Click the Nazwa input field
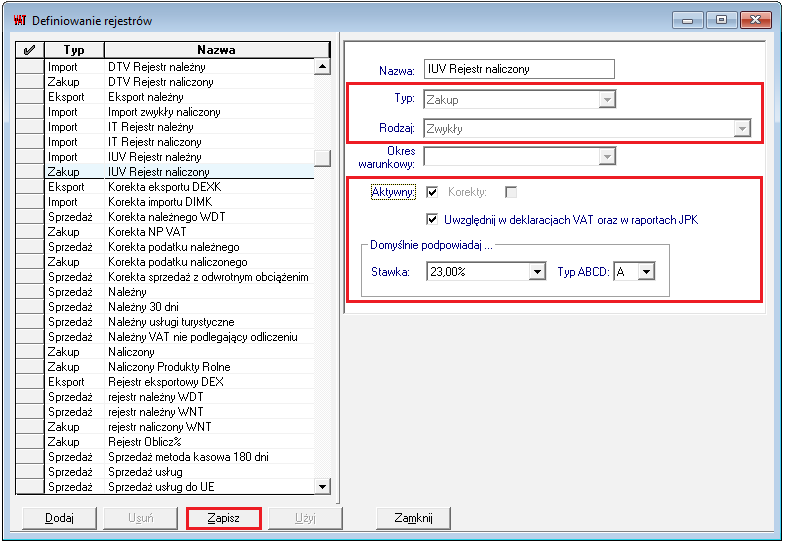Screen dimensions: 786x544 519,69
